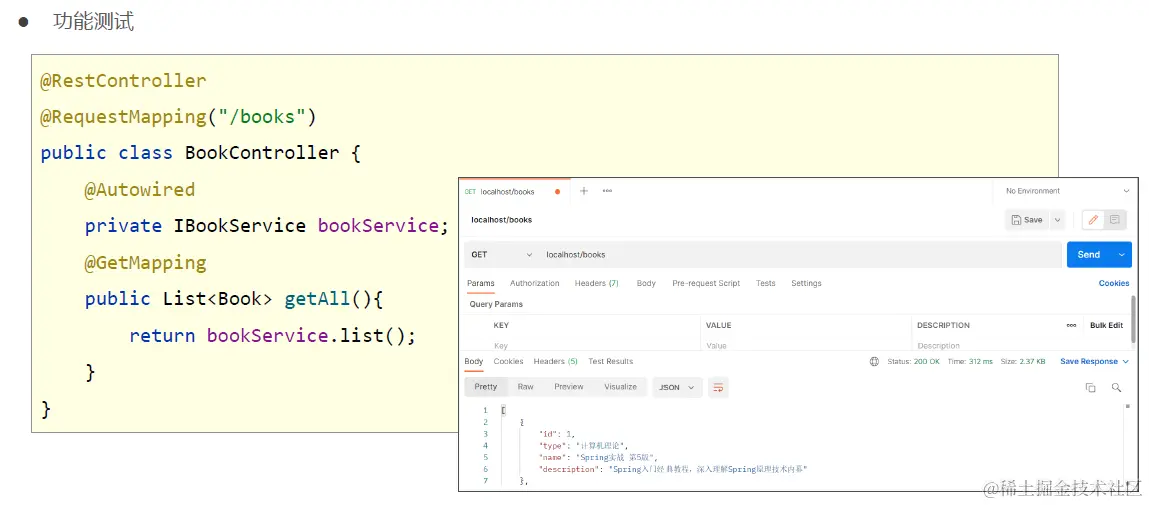Image resolution: width=1149 pixels, height=505 pixels.
Task: Click the network globe icon beside Status
Action: click(x=874, y=361)
